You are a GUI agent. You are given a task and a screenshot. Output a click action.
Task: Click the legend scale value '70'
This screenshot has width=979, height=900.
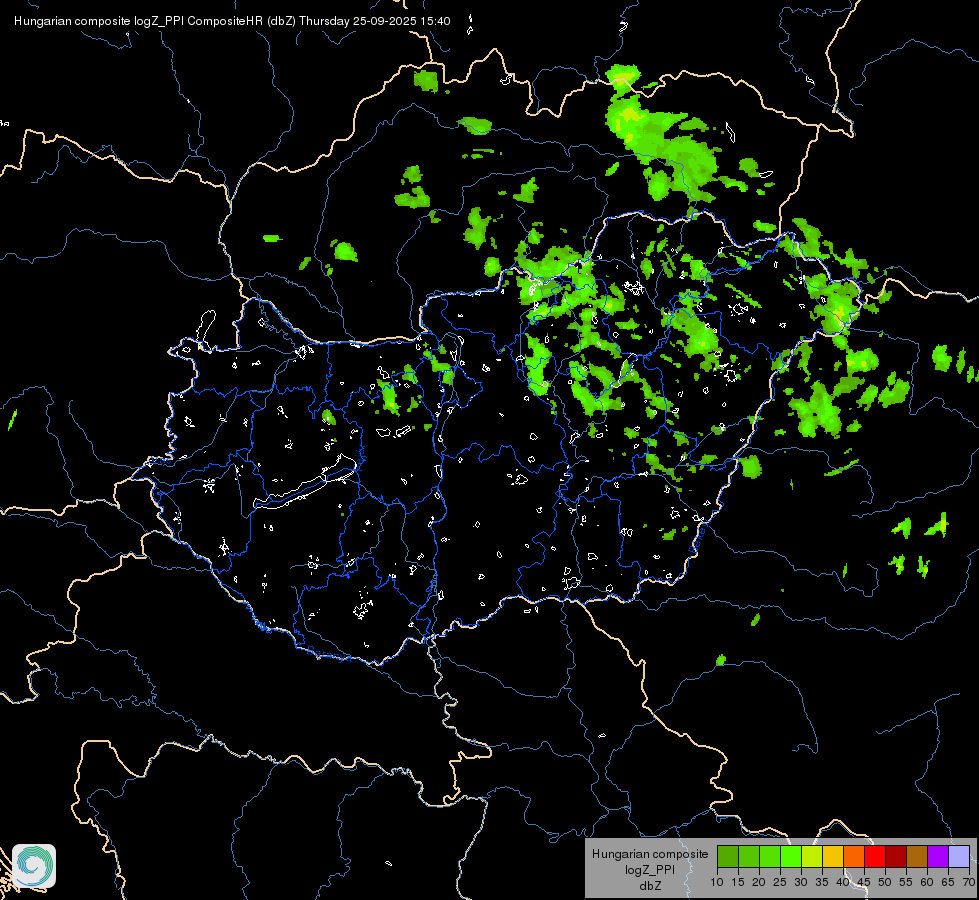(x=969, y=882)
